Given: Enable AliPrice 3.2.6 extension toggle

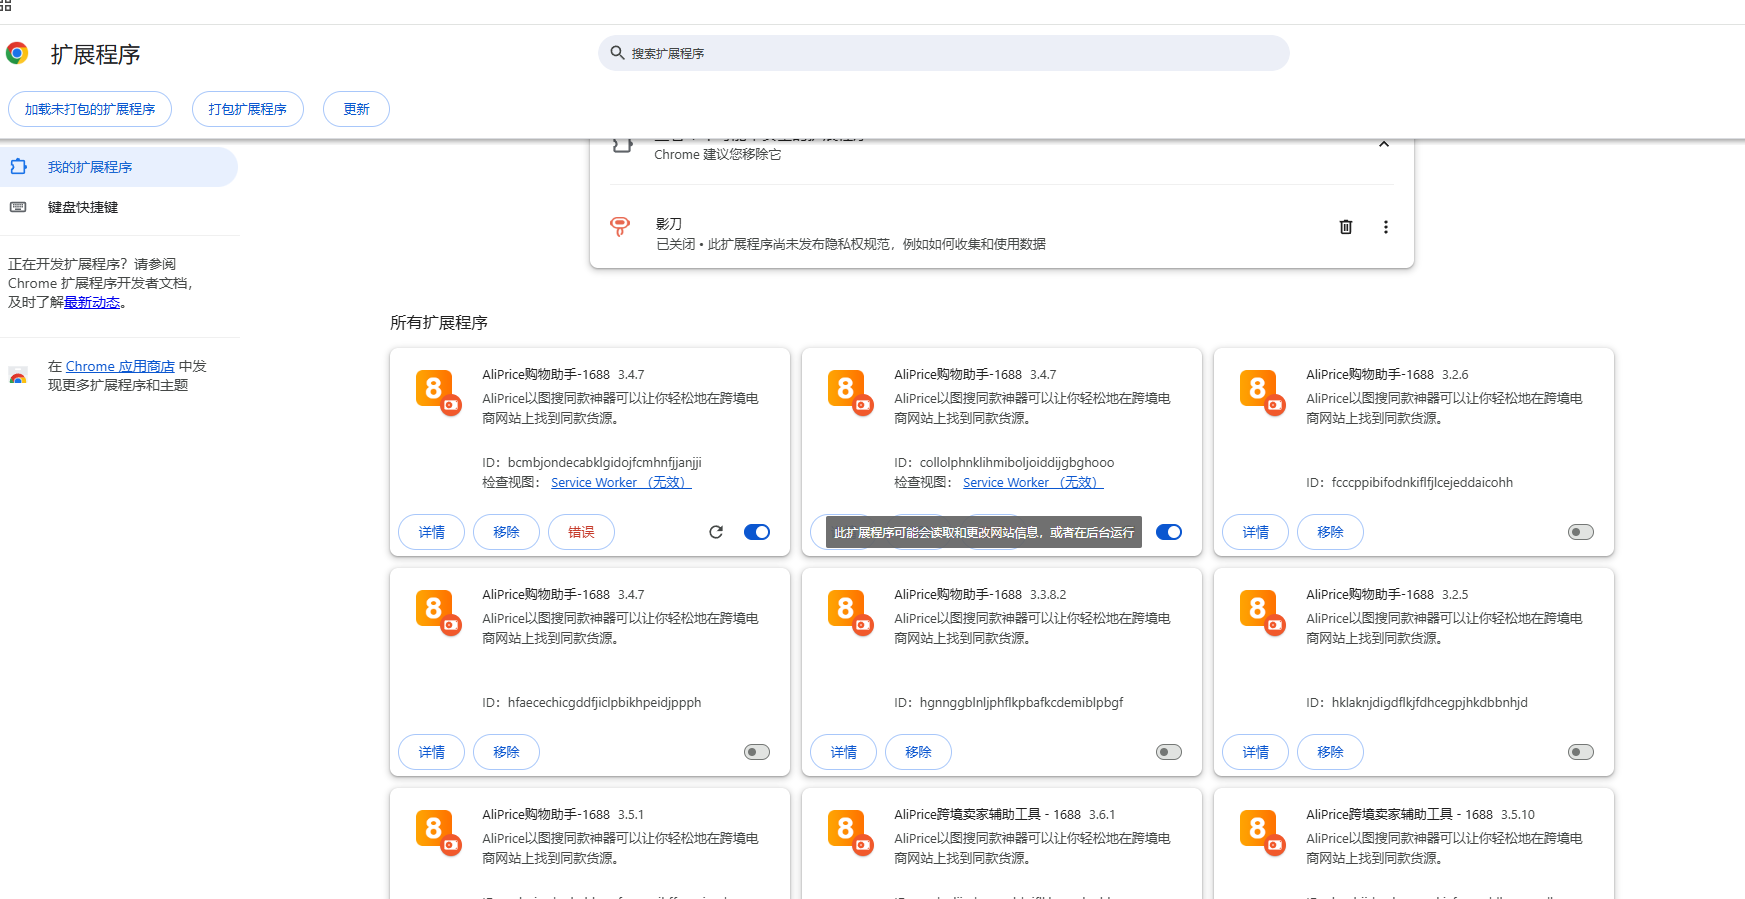Looking at the screenshot, I should (x=1580, y=532).
